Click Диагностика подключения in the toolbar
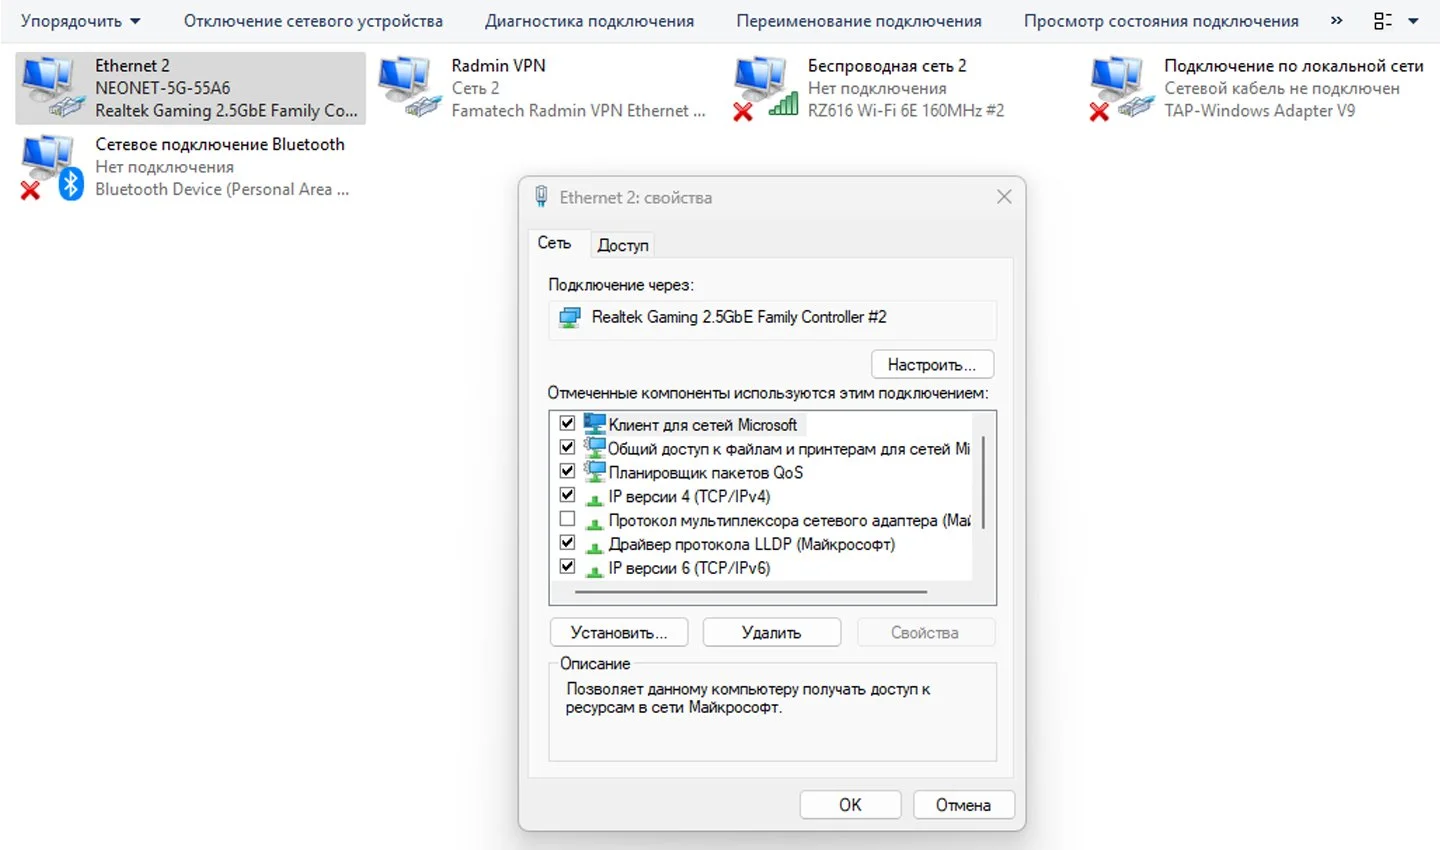 click(589, 21)
